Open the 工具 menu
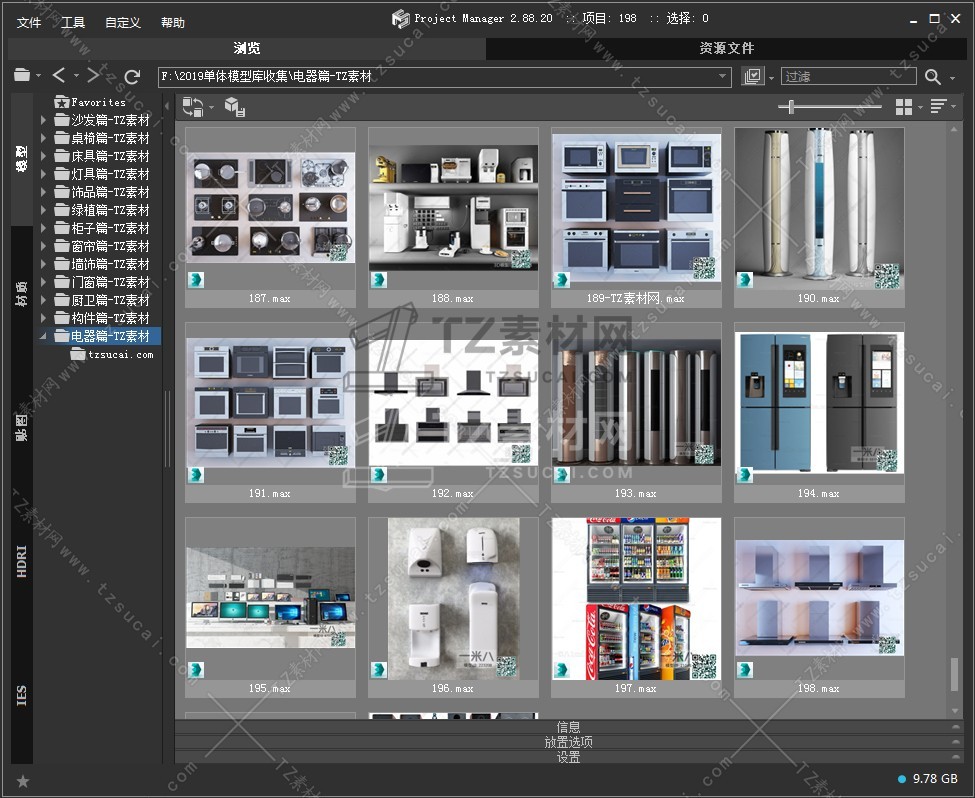Viewport: 975px width, 798px height. coord(73,22)
